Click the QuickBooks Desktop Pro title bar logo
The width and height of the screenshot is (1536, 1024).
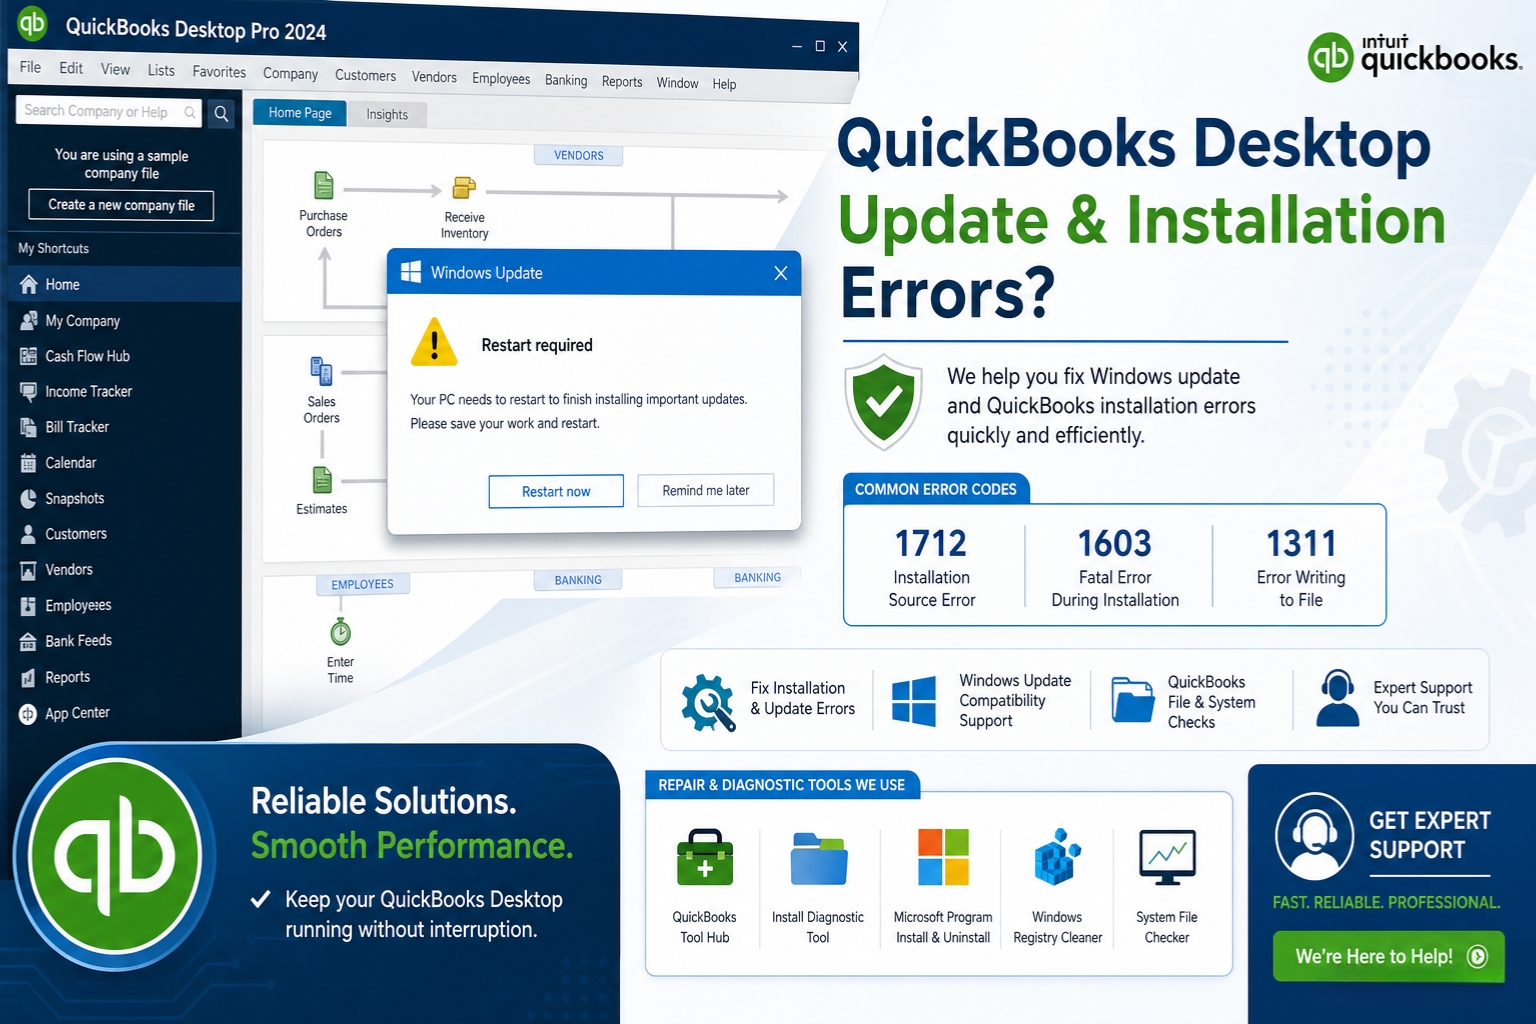click(33, 22)
